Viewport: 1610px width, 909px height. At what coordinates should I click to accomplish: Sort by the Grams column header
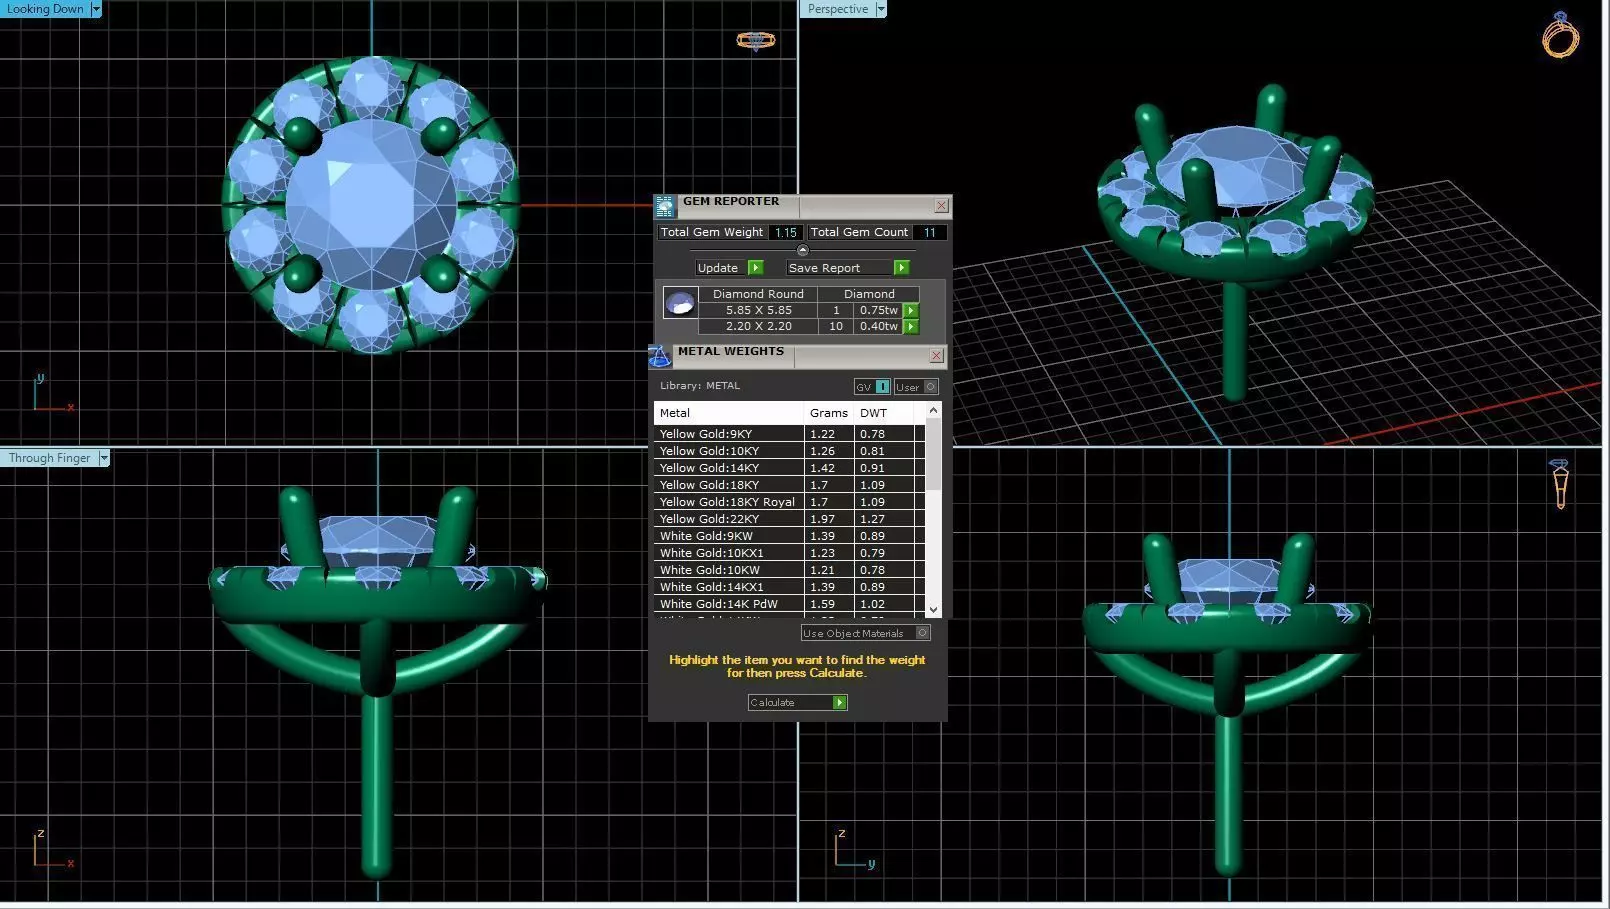coord(829,413)
